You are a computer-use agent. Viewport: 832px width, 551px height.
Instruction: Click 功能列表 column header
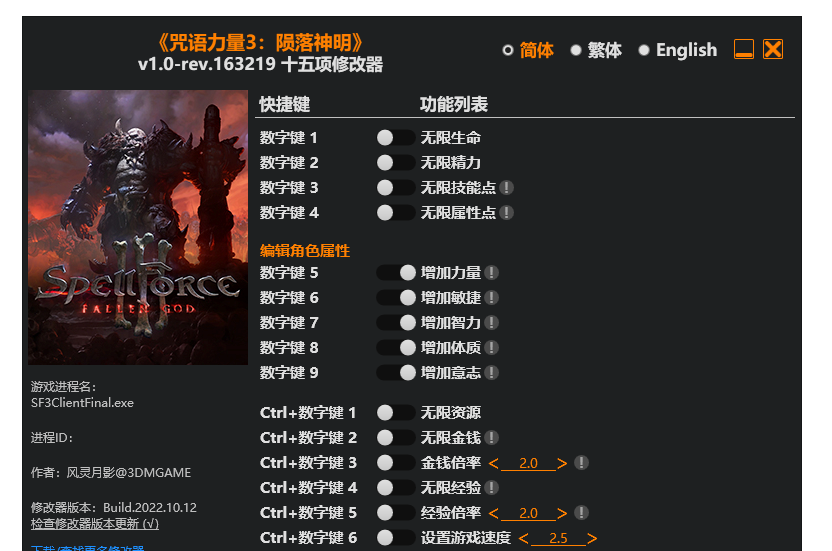(x=454, y=104)
